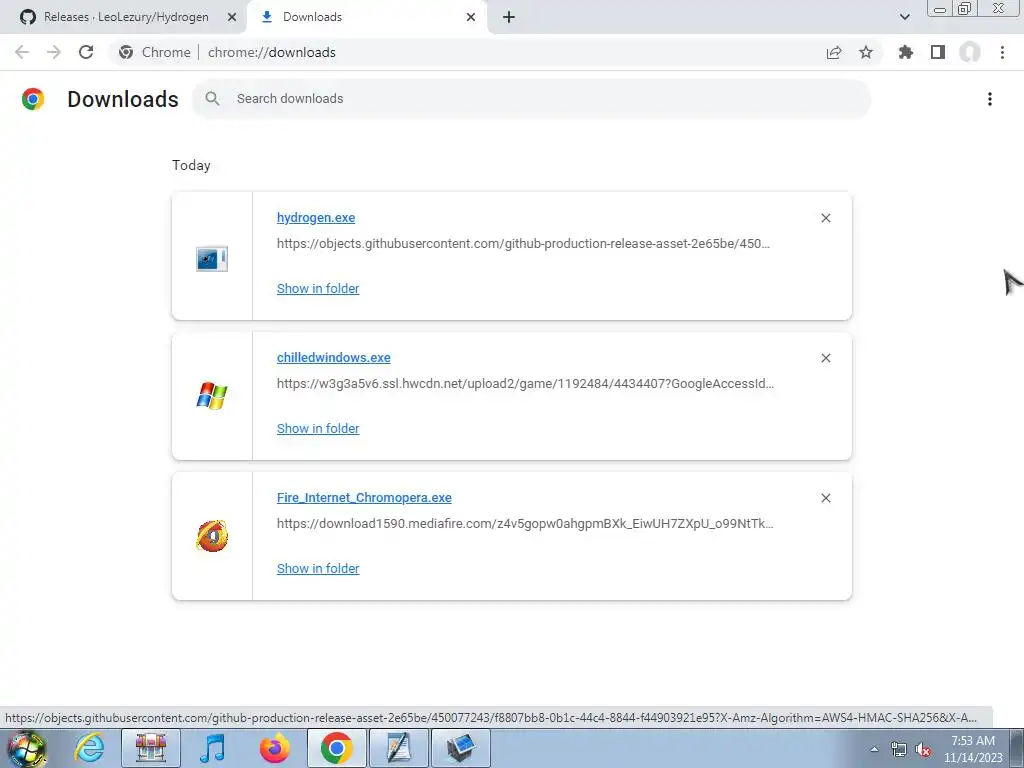
Task: Open the last taskbar application icon
Action: (x=460, y=748)
